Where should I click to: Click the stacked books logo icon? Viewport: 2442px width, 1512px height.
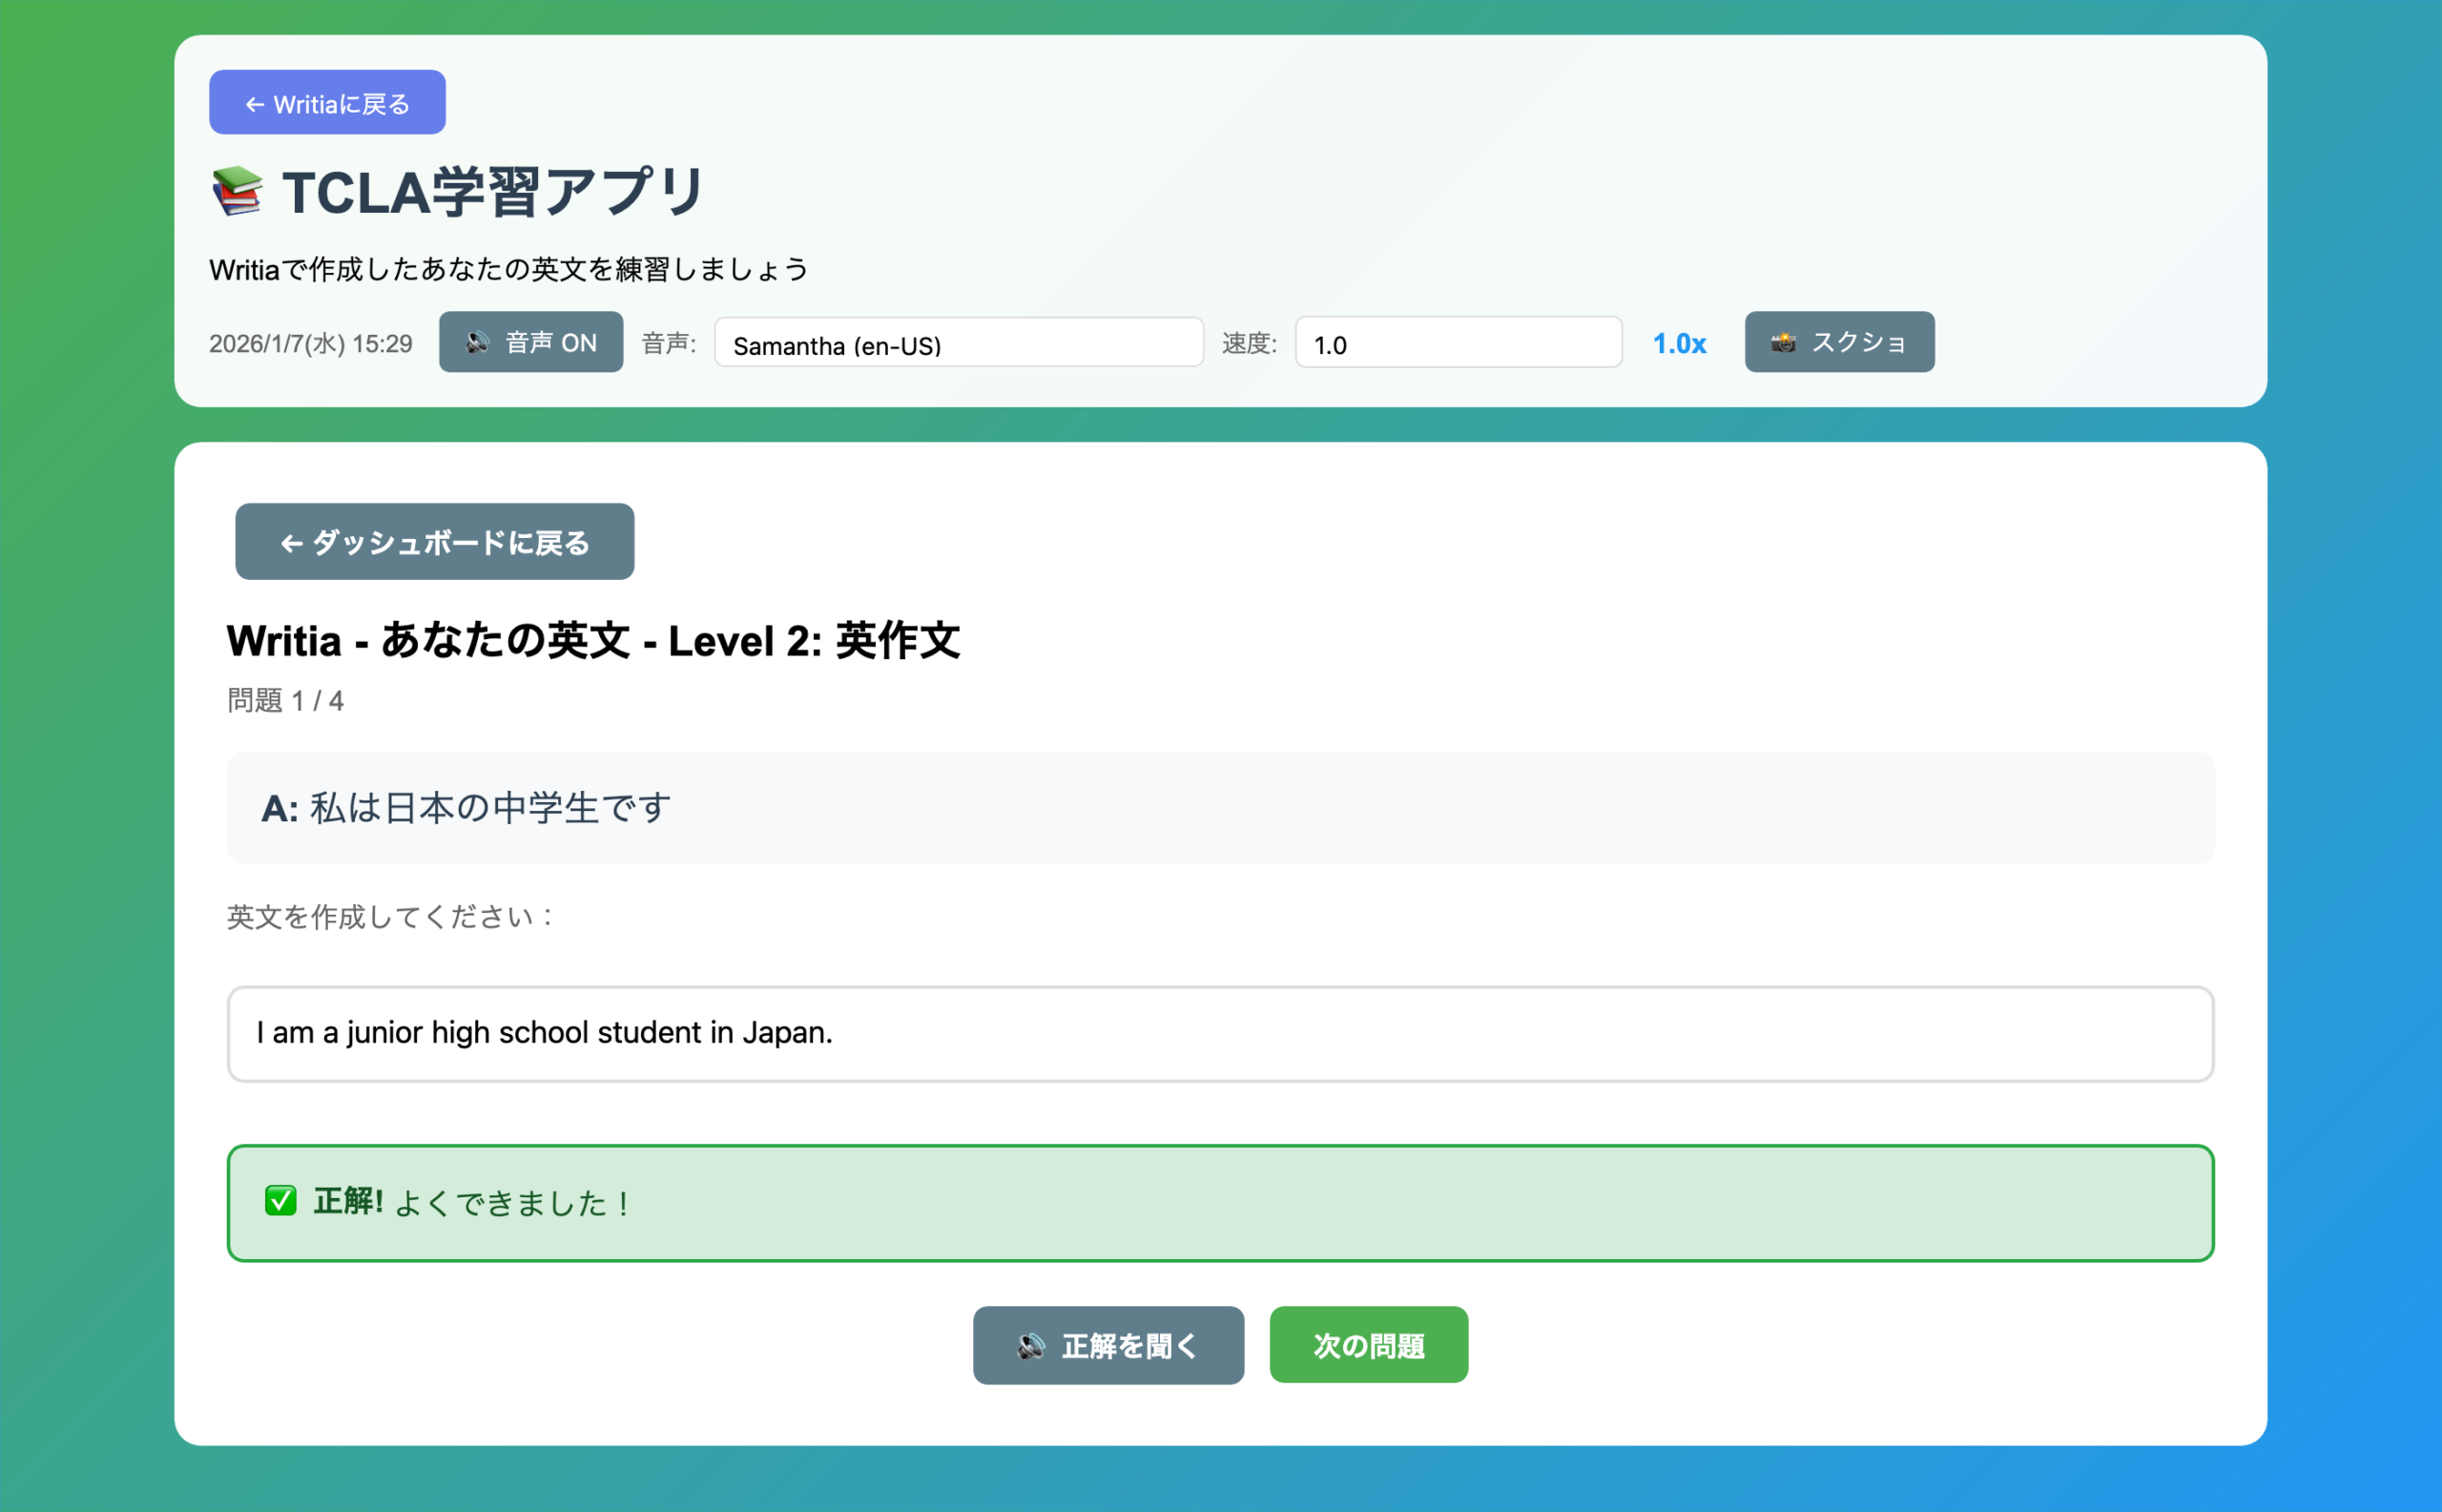[237, 191]
